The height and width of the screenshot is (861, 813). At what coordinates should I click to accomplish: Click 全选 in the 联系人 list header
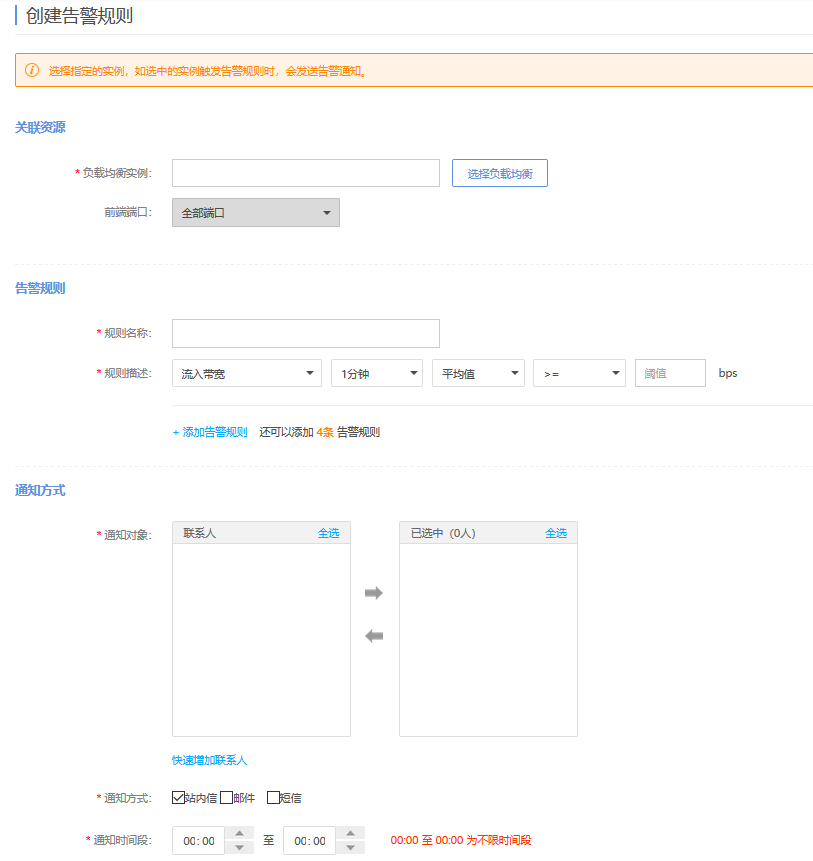[x=328, y=534]
